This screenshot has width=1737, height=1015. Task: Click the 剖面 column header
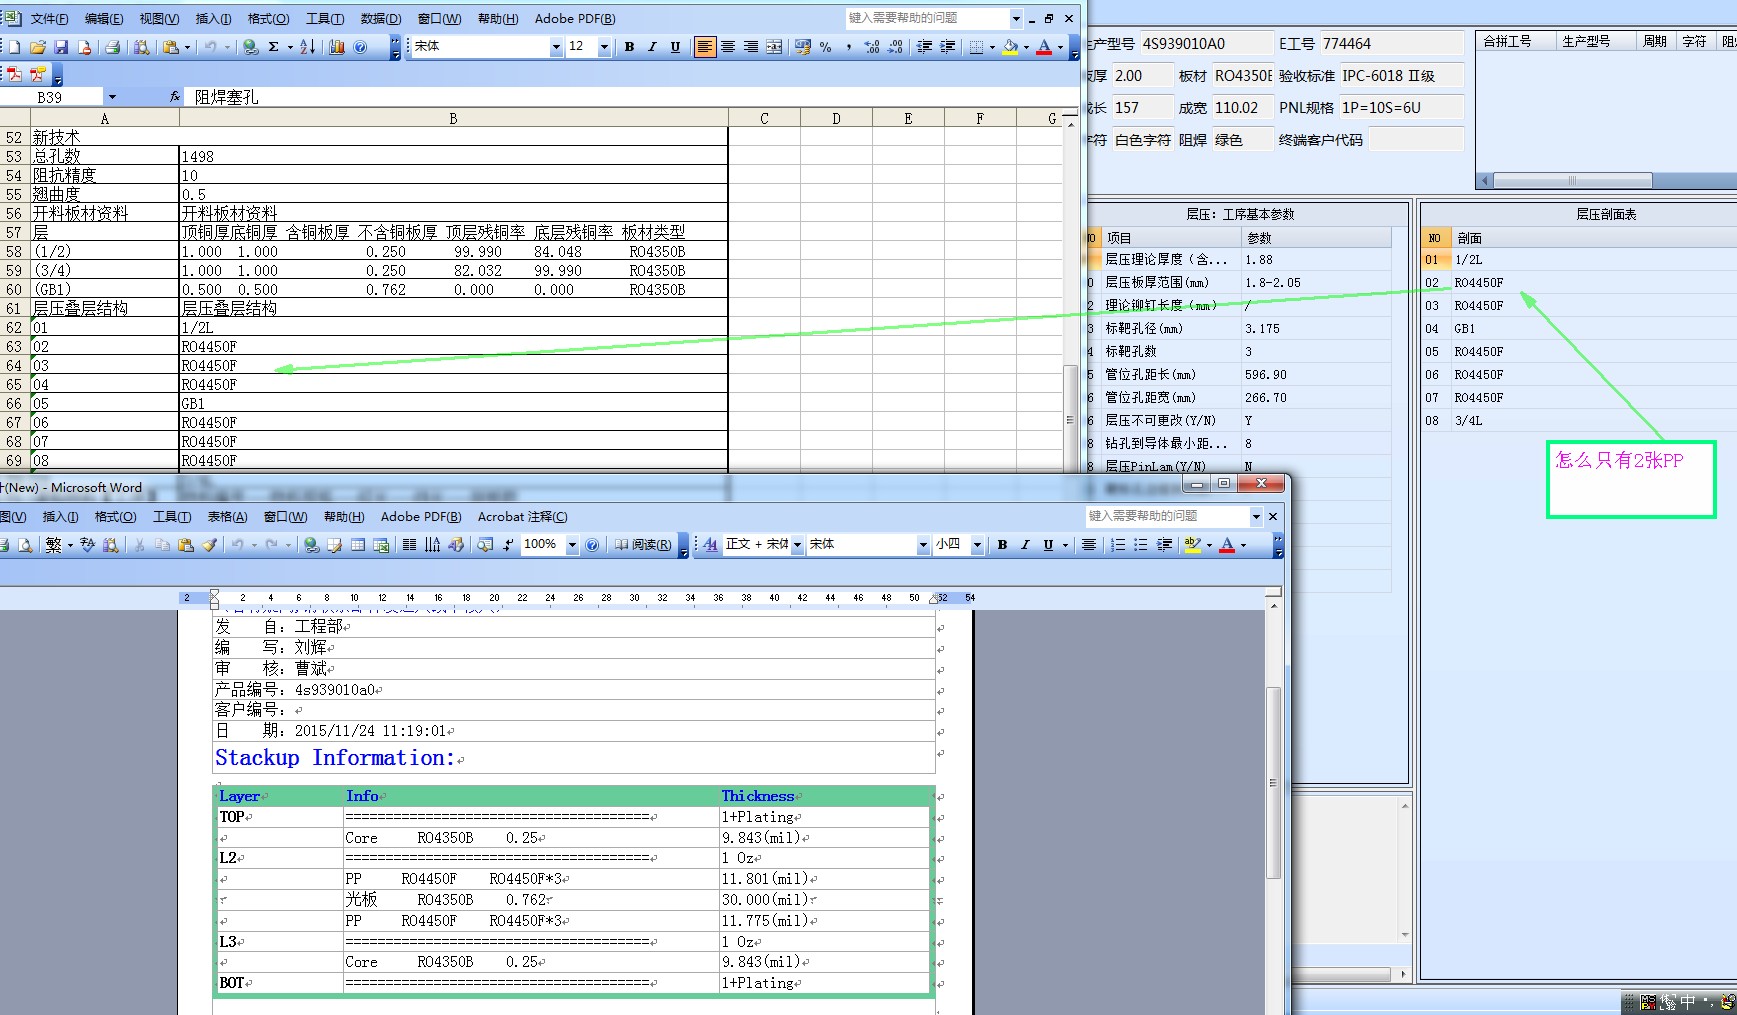tap(1594, 238)
